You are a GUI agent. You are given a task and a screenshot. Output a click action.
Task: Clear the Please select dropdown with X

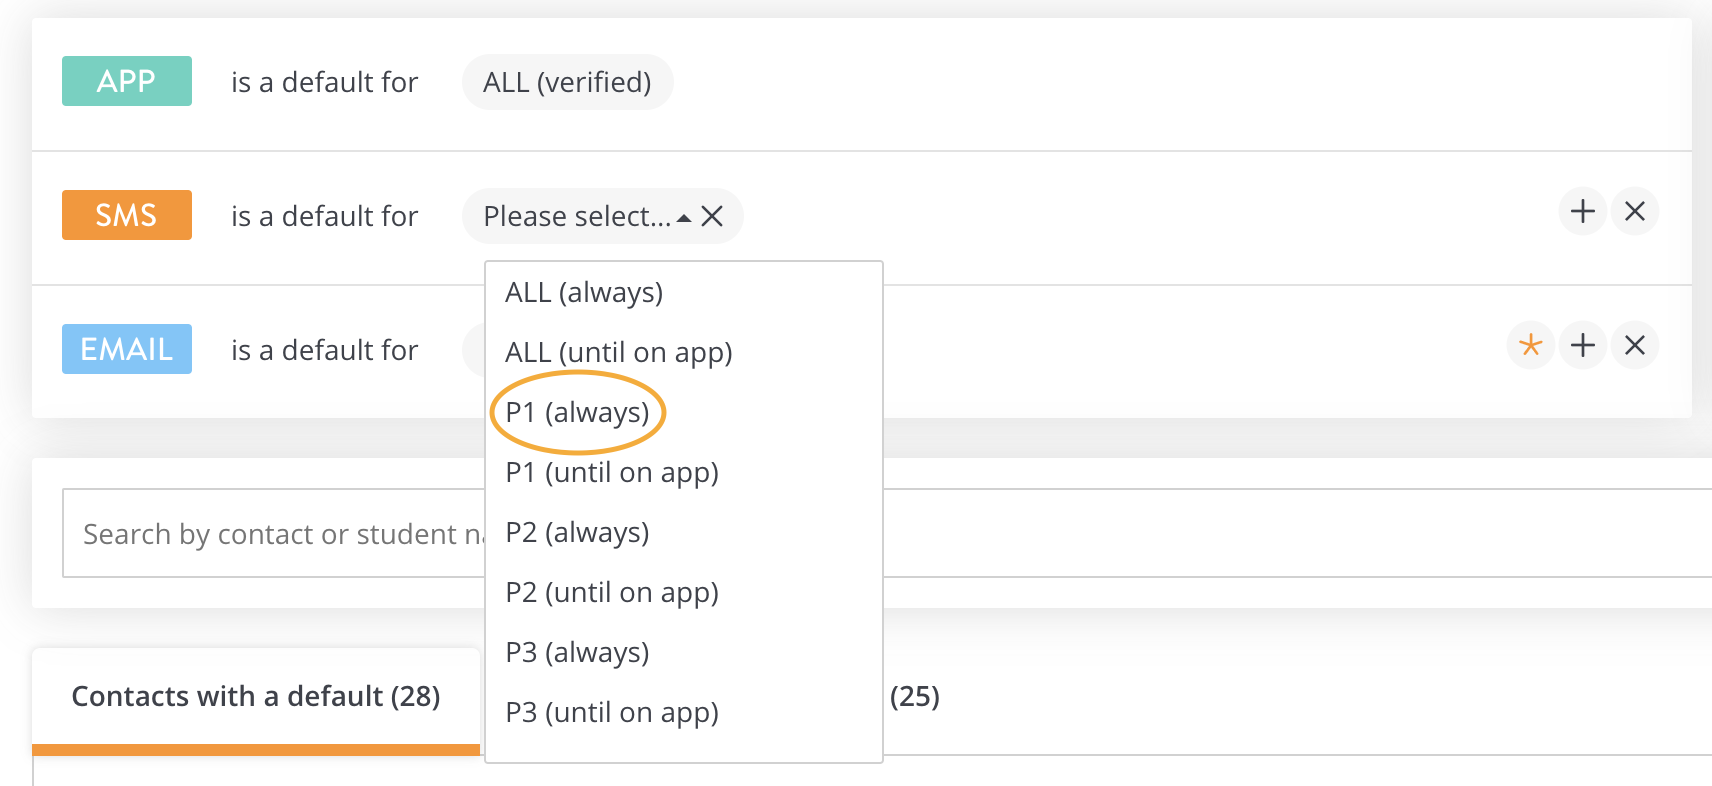[712, 216]
